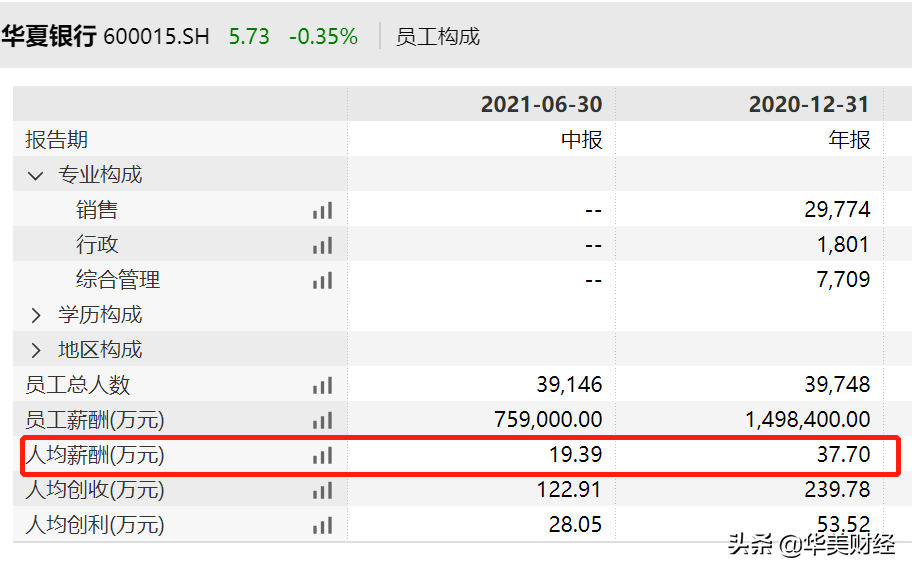
Task: Click the value 29,774
Action: [838, 209]
